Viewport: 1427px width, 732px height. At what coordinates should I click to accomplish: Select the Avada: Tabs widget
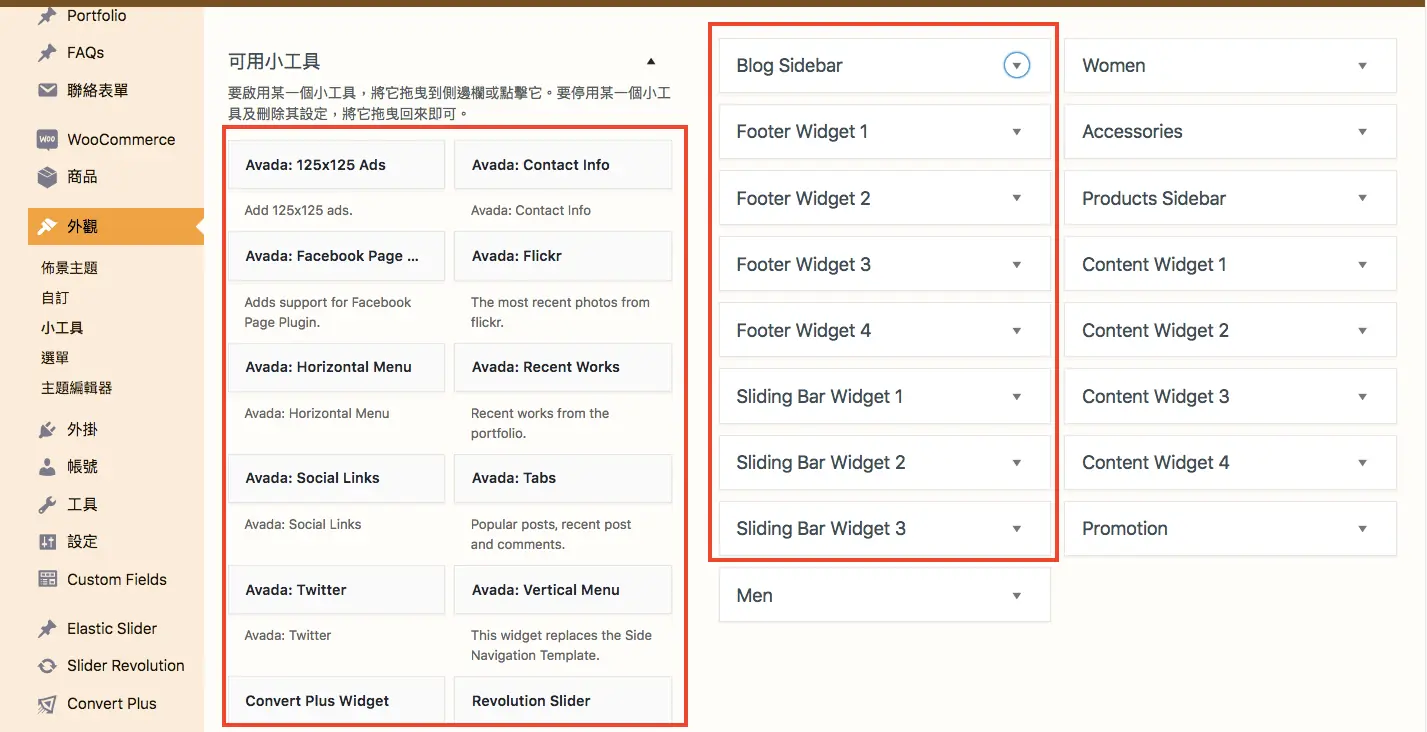click(563, 478)
